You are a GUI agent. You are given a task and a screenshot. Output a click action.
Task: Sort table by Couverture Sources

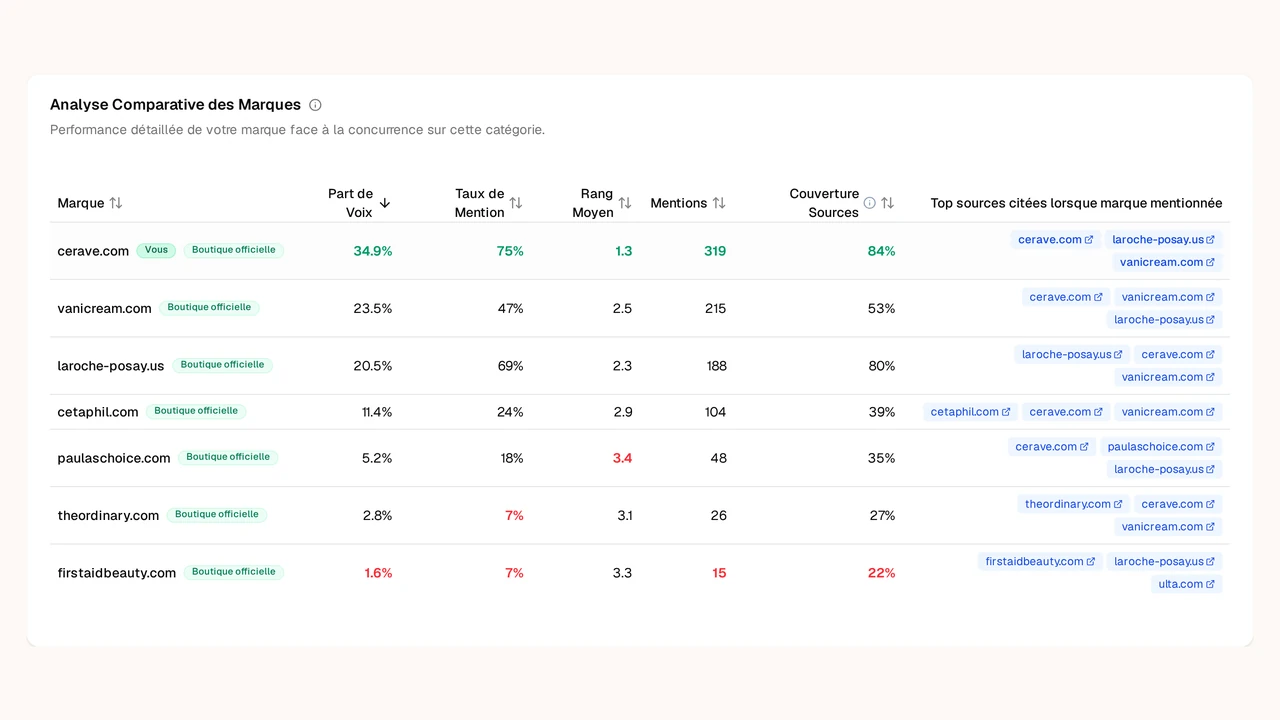887,203
